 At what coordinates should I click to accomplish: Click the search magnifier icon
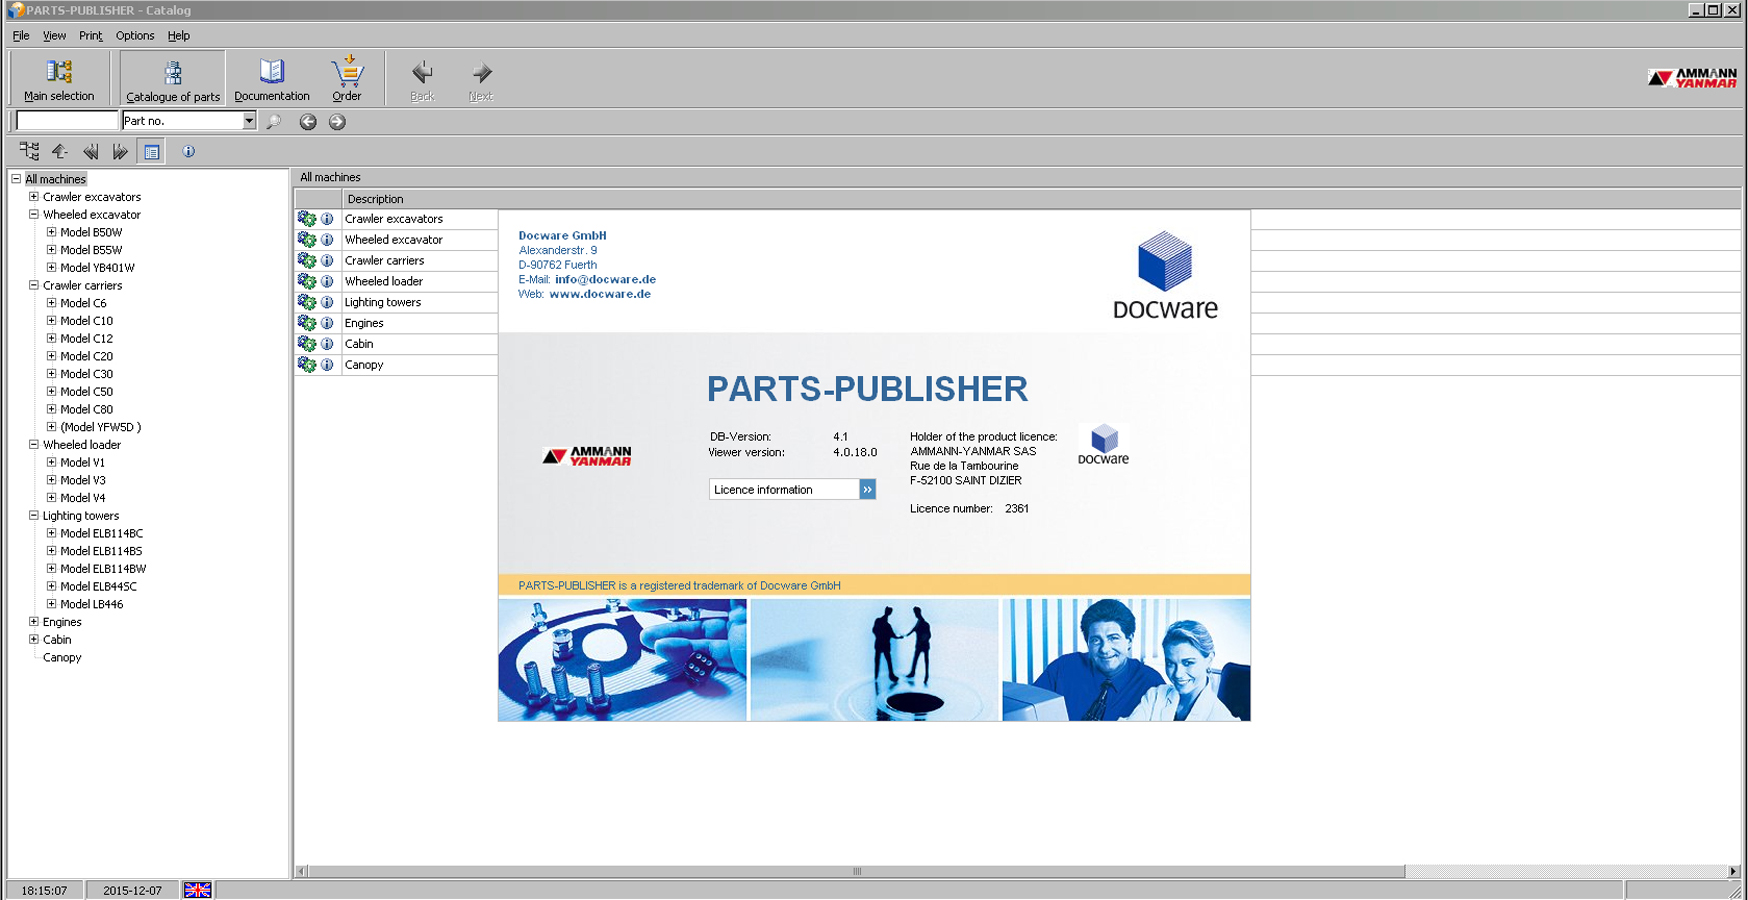(274, 122)
